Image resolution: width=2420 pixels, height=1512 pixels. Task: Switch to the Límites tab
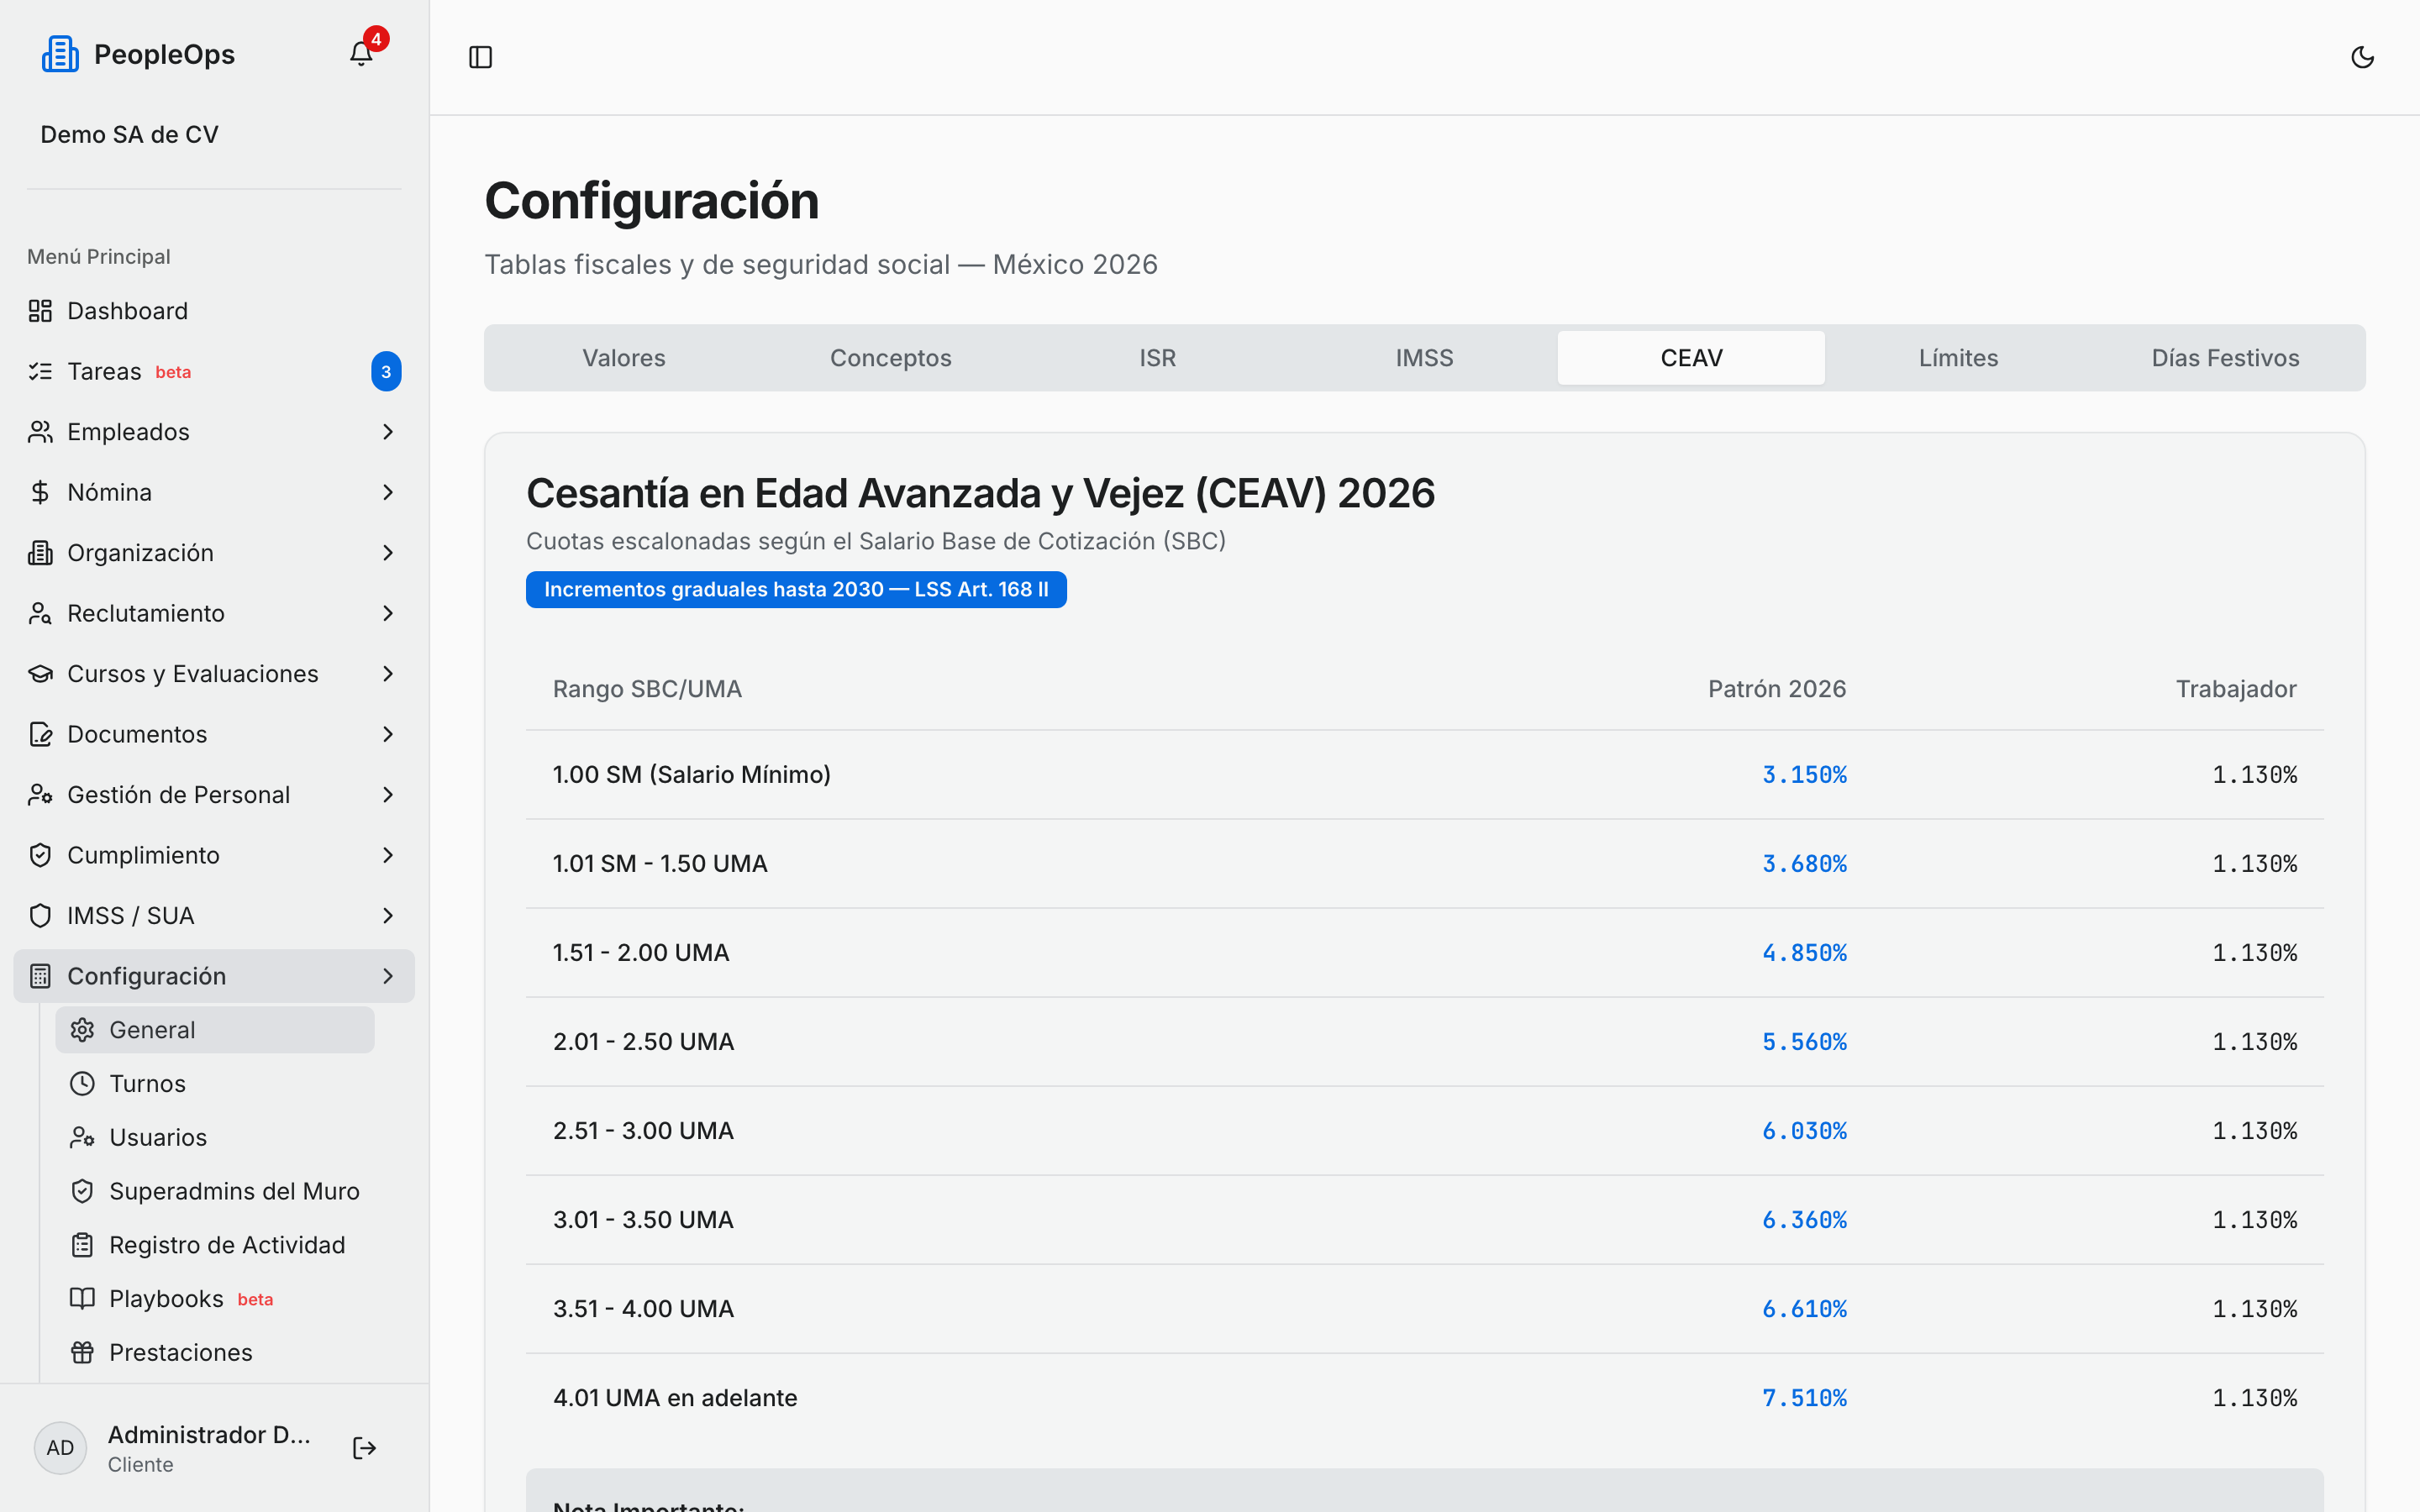tap(1958, 358)
